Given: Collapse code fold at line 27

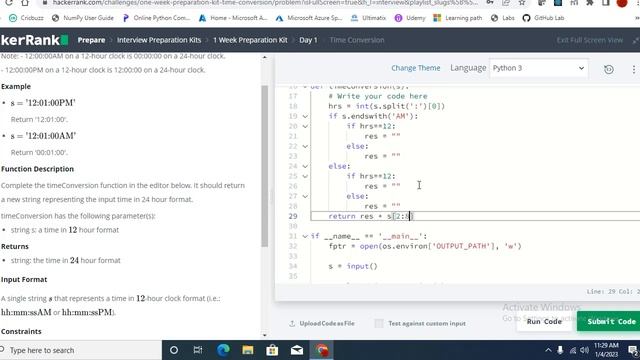Looking at the screenshot, I should (x=305, y=196).
